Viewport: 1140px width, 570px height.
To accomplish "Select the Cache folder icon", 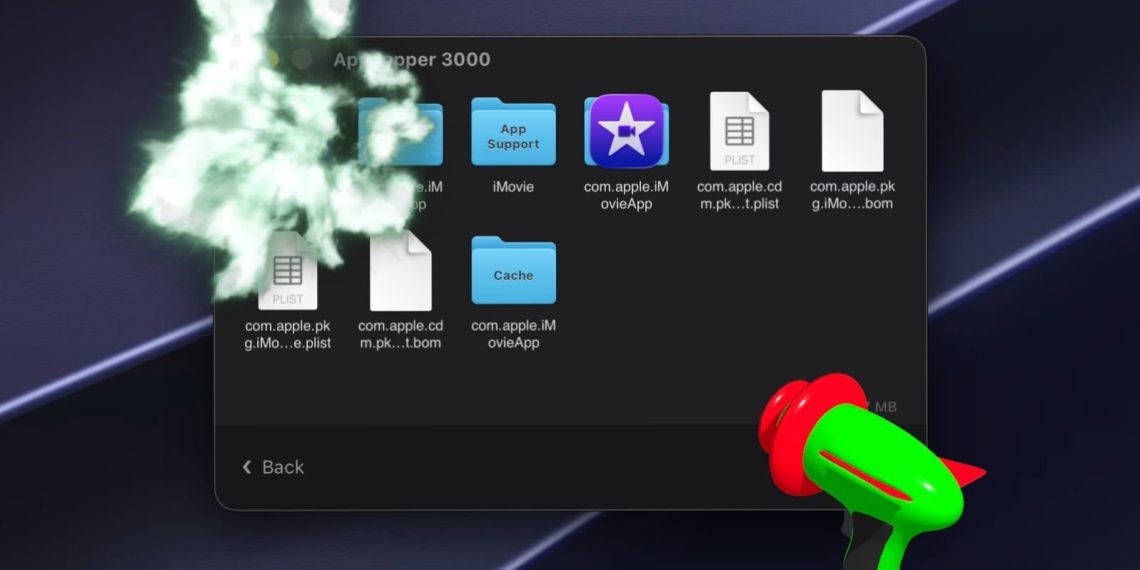I will (x=513, y=270).
